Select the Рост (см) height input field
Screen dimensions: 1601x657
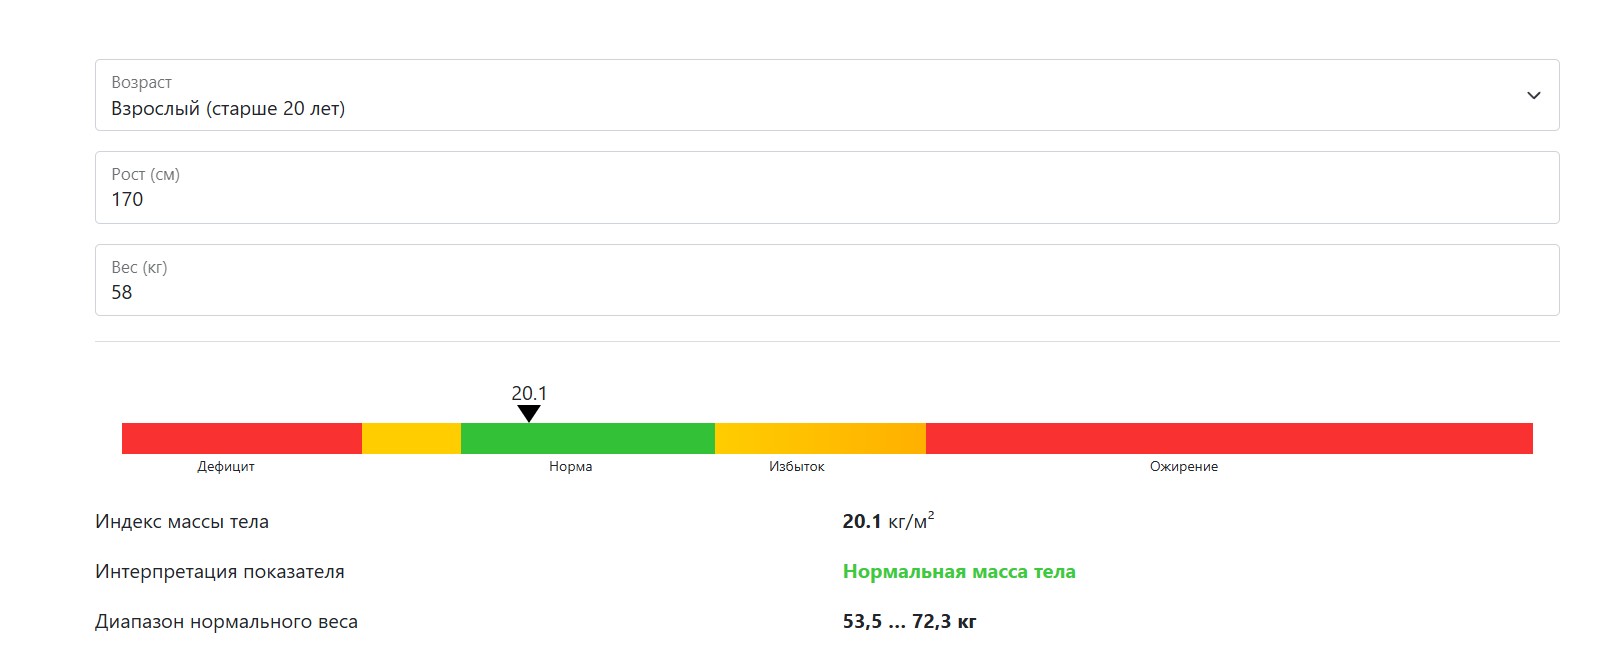point(827,187)
